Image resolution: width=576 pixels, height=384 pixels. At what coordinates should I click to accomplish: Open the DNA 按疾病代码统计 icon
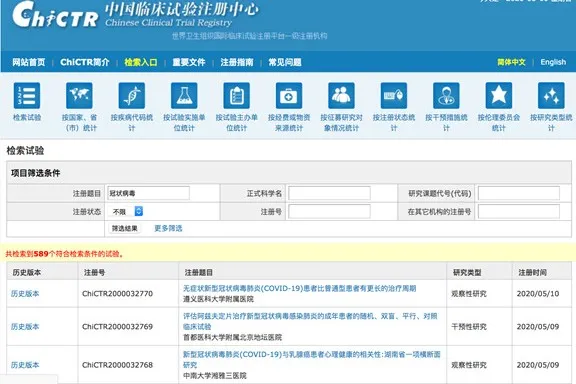point(132,96)
